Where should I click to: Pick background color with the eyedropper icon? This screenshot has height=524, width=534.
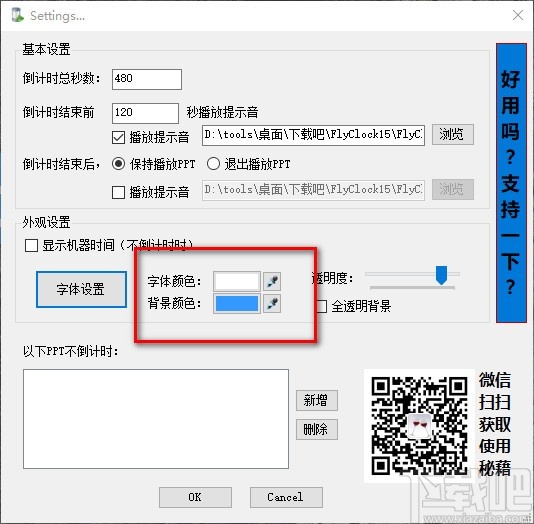click(272, 304)
